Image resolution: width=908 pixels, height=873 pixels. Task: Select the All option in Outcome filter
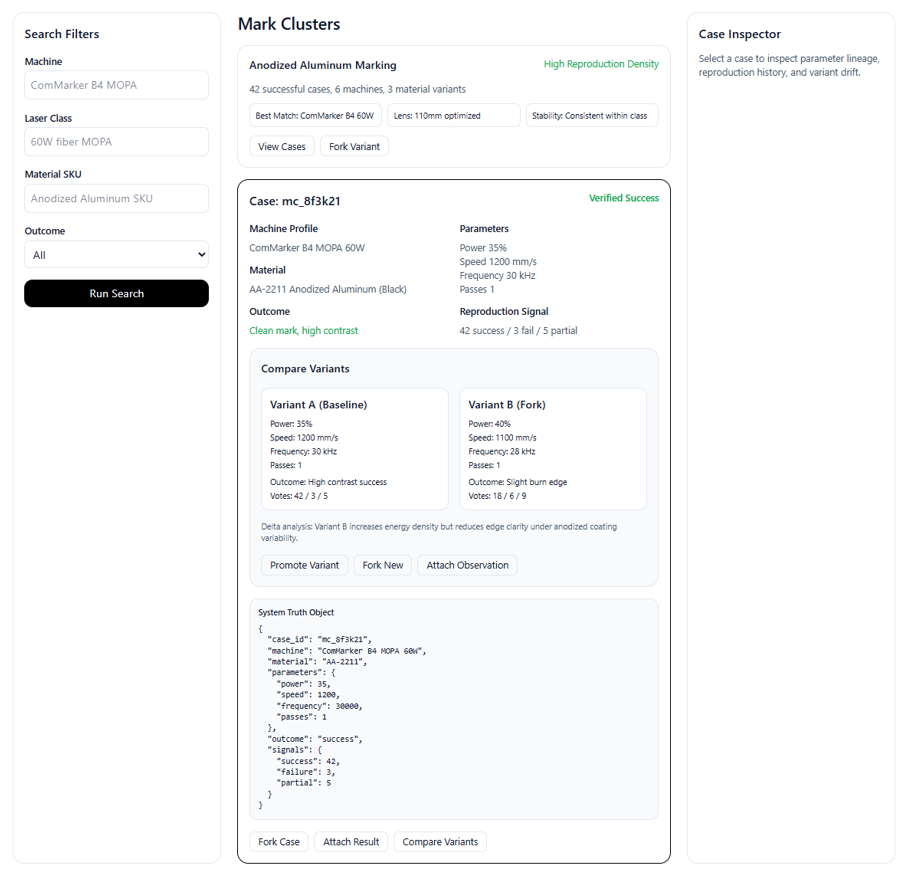[x=116, y=254]
